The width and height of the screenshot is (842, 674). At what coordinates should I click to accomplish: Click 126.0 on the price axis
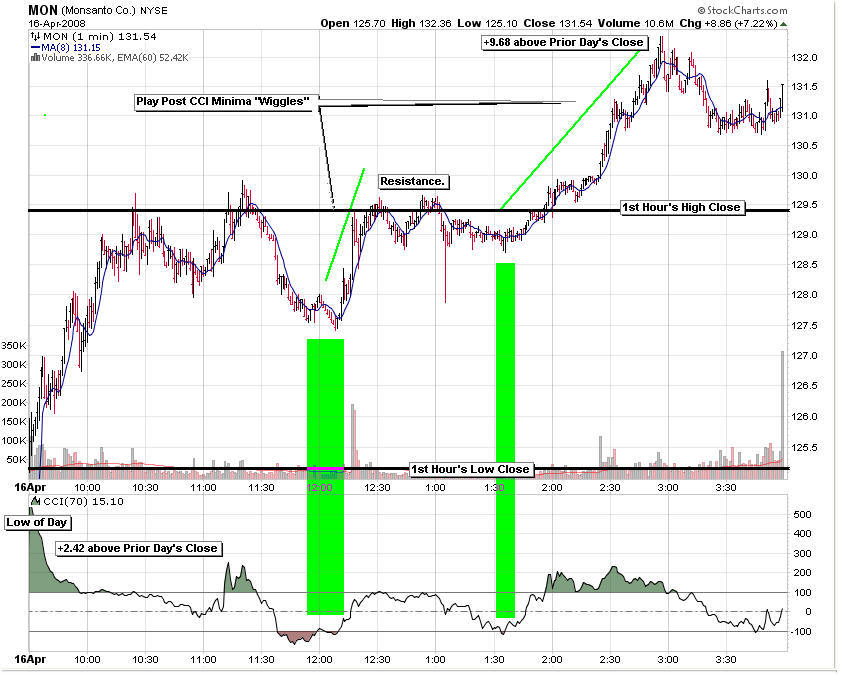click(804, 417)
